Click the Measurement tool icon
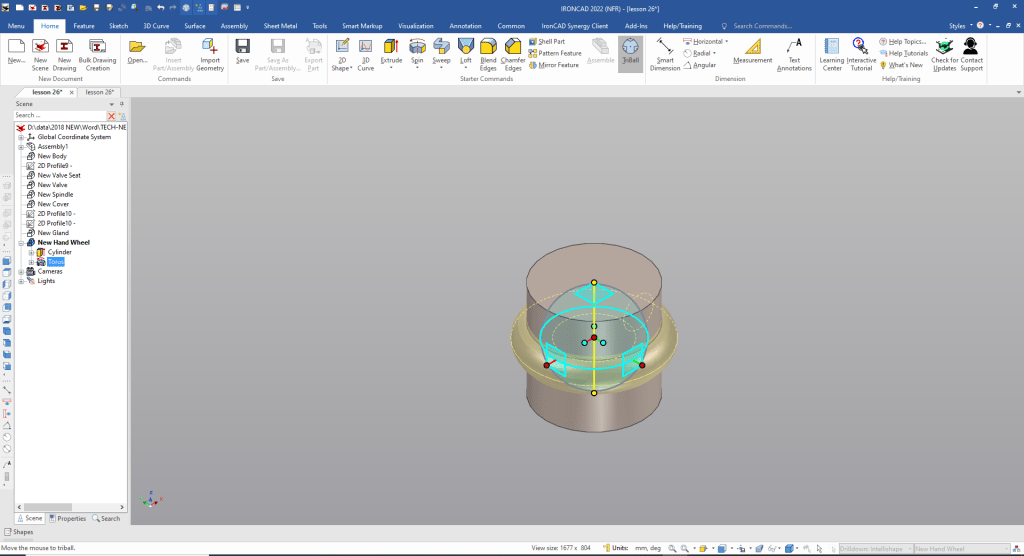1024x556 pixels. pos(752,46)
